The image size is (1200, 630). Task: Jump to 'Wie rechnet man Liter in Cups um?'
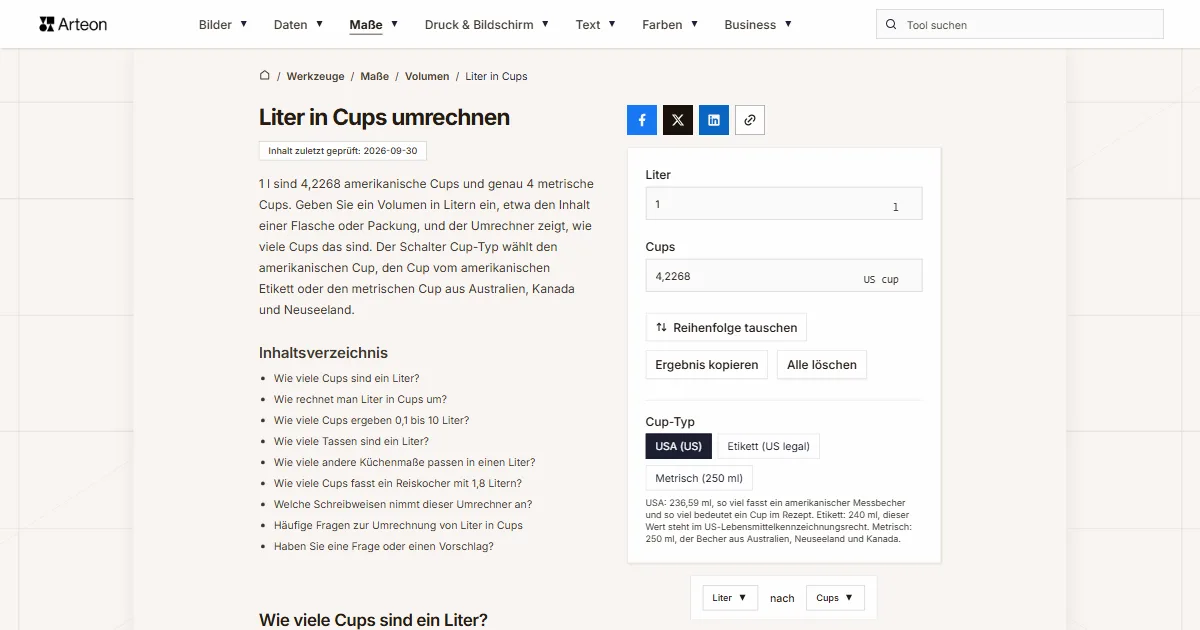[361, 399]
